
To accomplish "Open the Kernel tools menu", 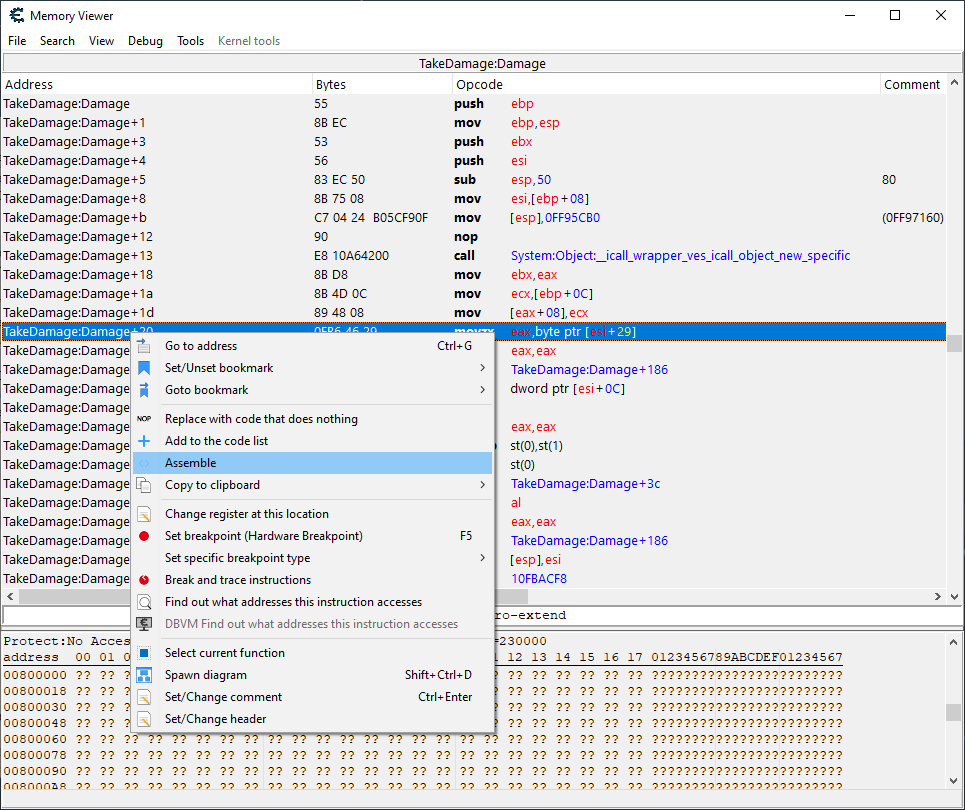I will point(249,41).
